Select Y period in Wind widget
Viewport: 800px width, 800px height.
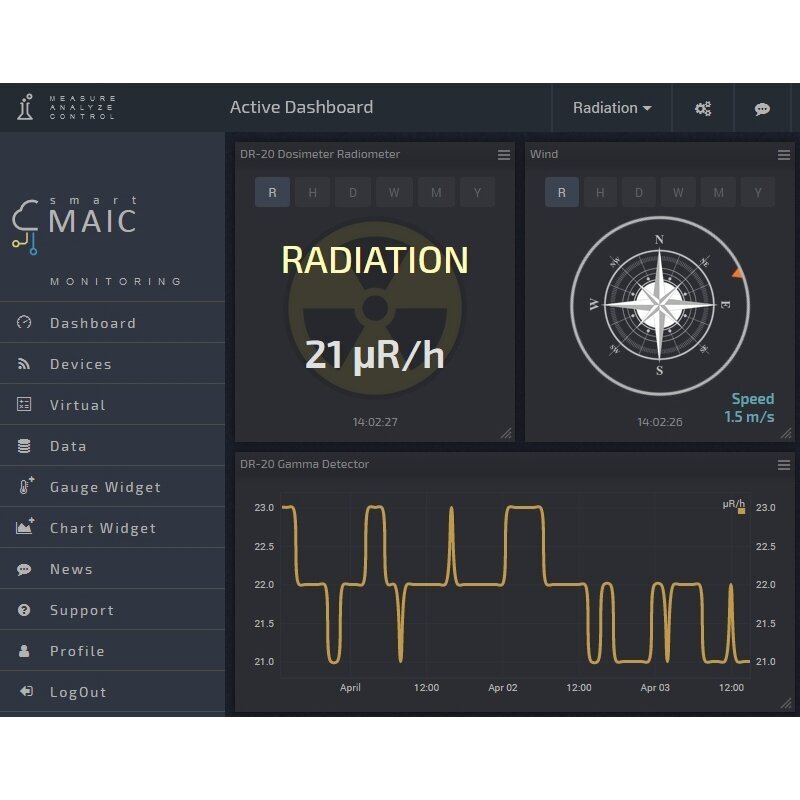758,192
